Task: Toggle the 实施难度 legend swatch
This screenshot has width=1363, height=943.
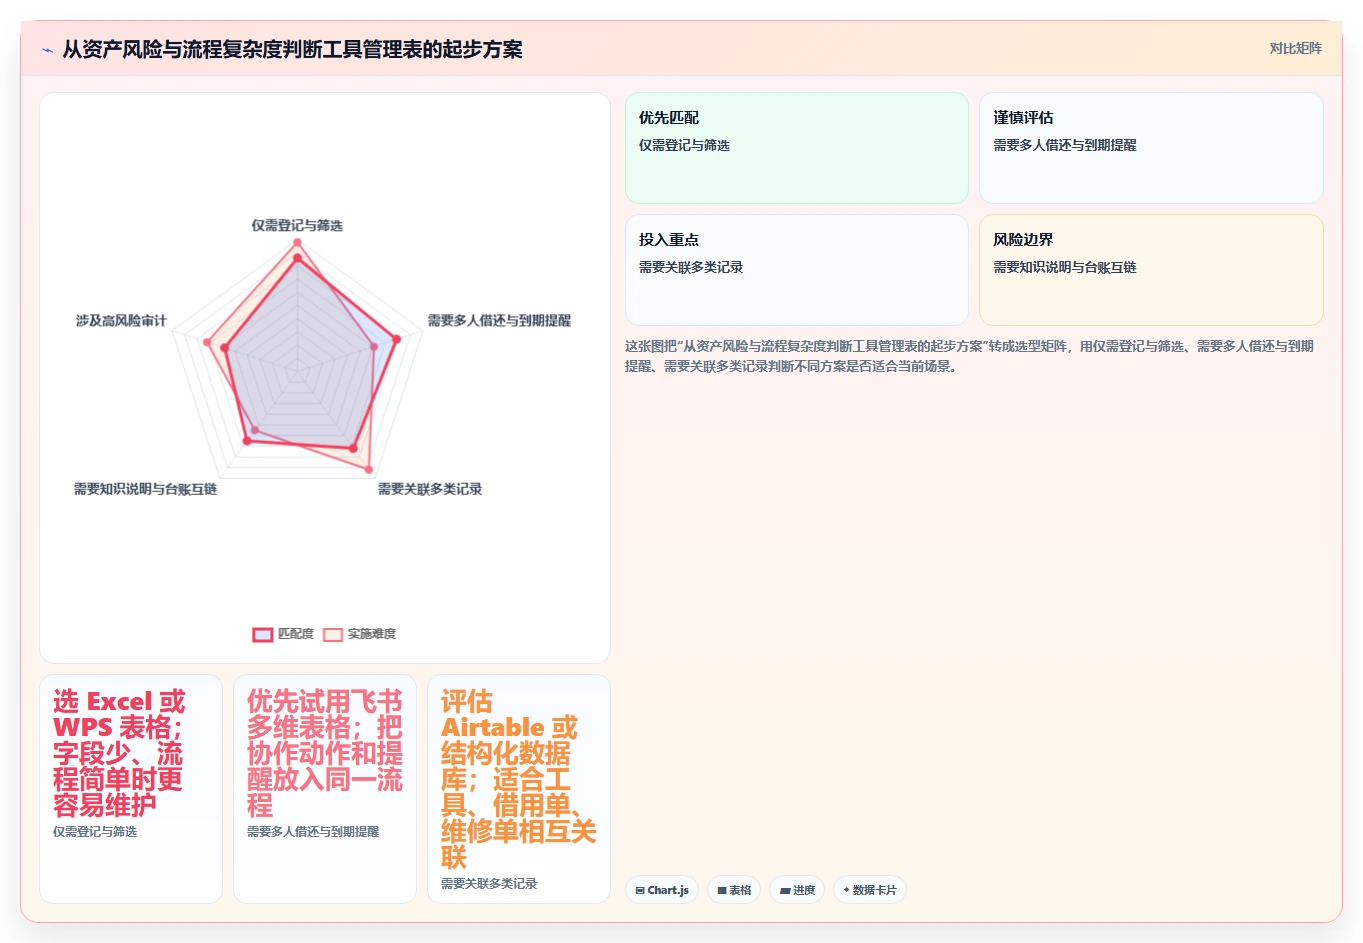Action: click(x=333, y=634)
